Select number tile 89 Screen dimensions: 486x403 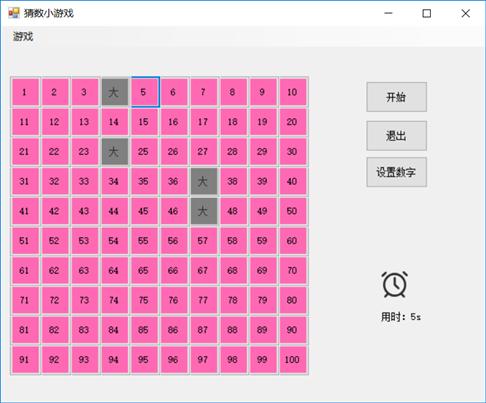(263, 330)
